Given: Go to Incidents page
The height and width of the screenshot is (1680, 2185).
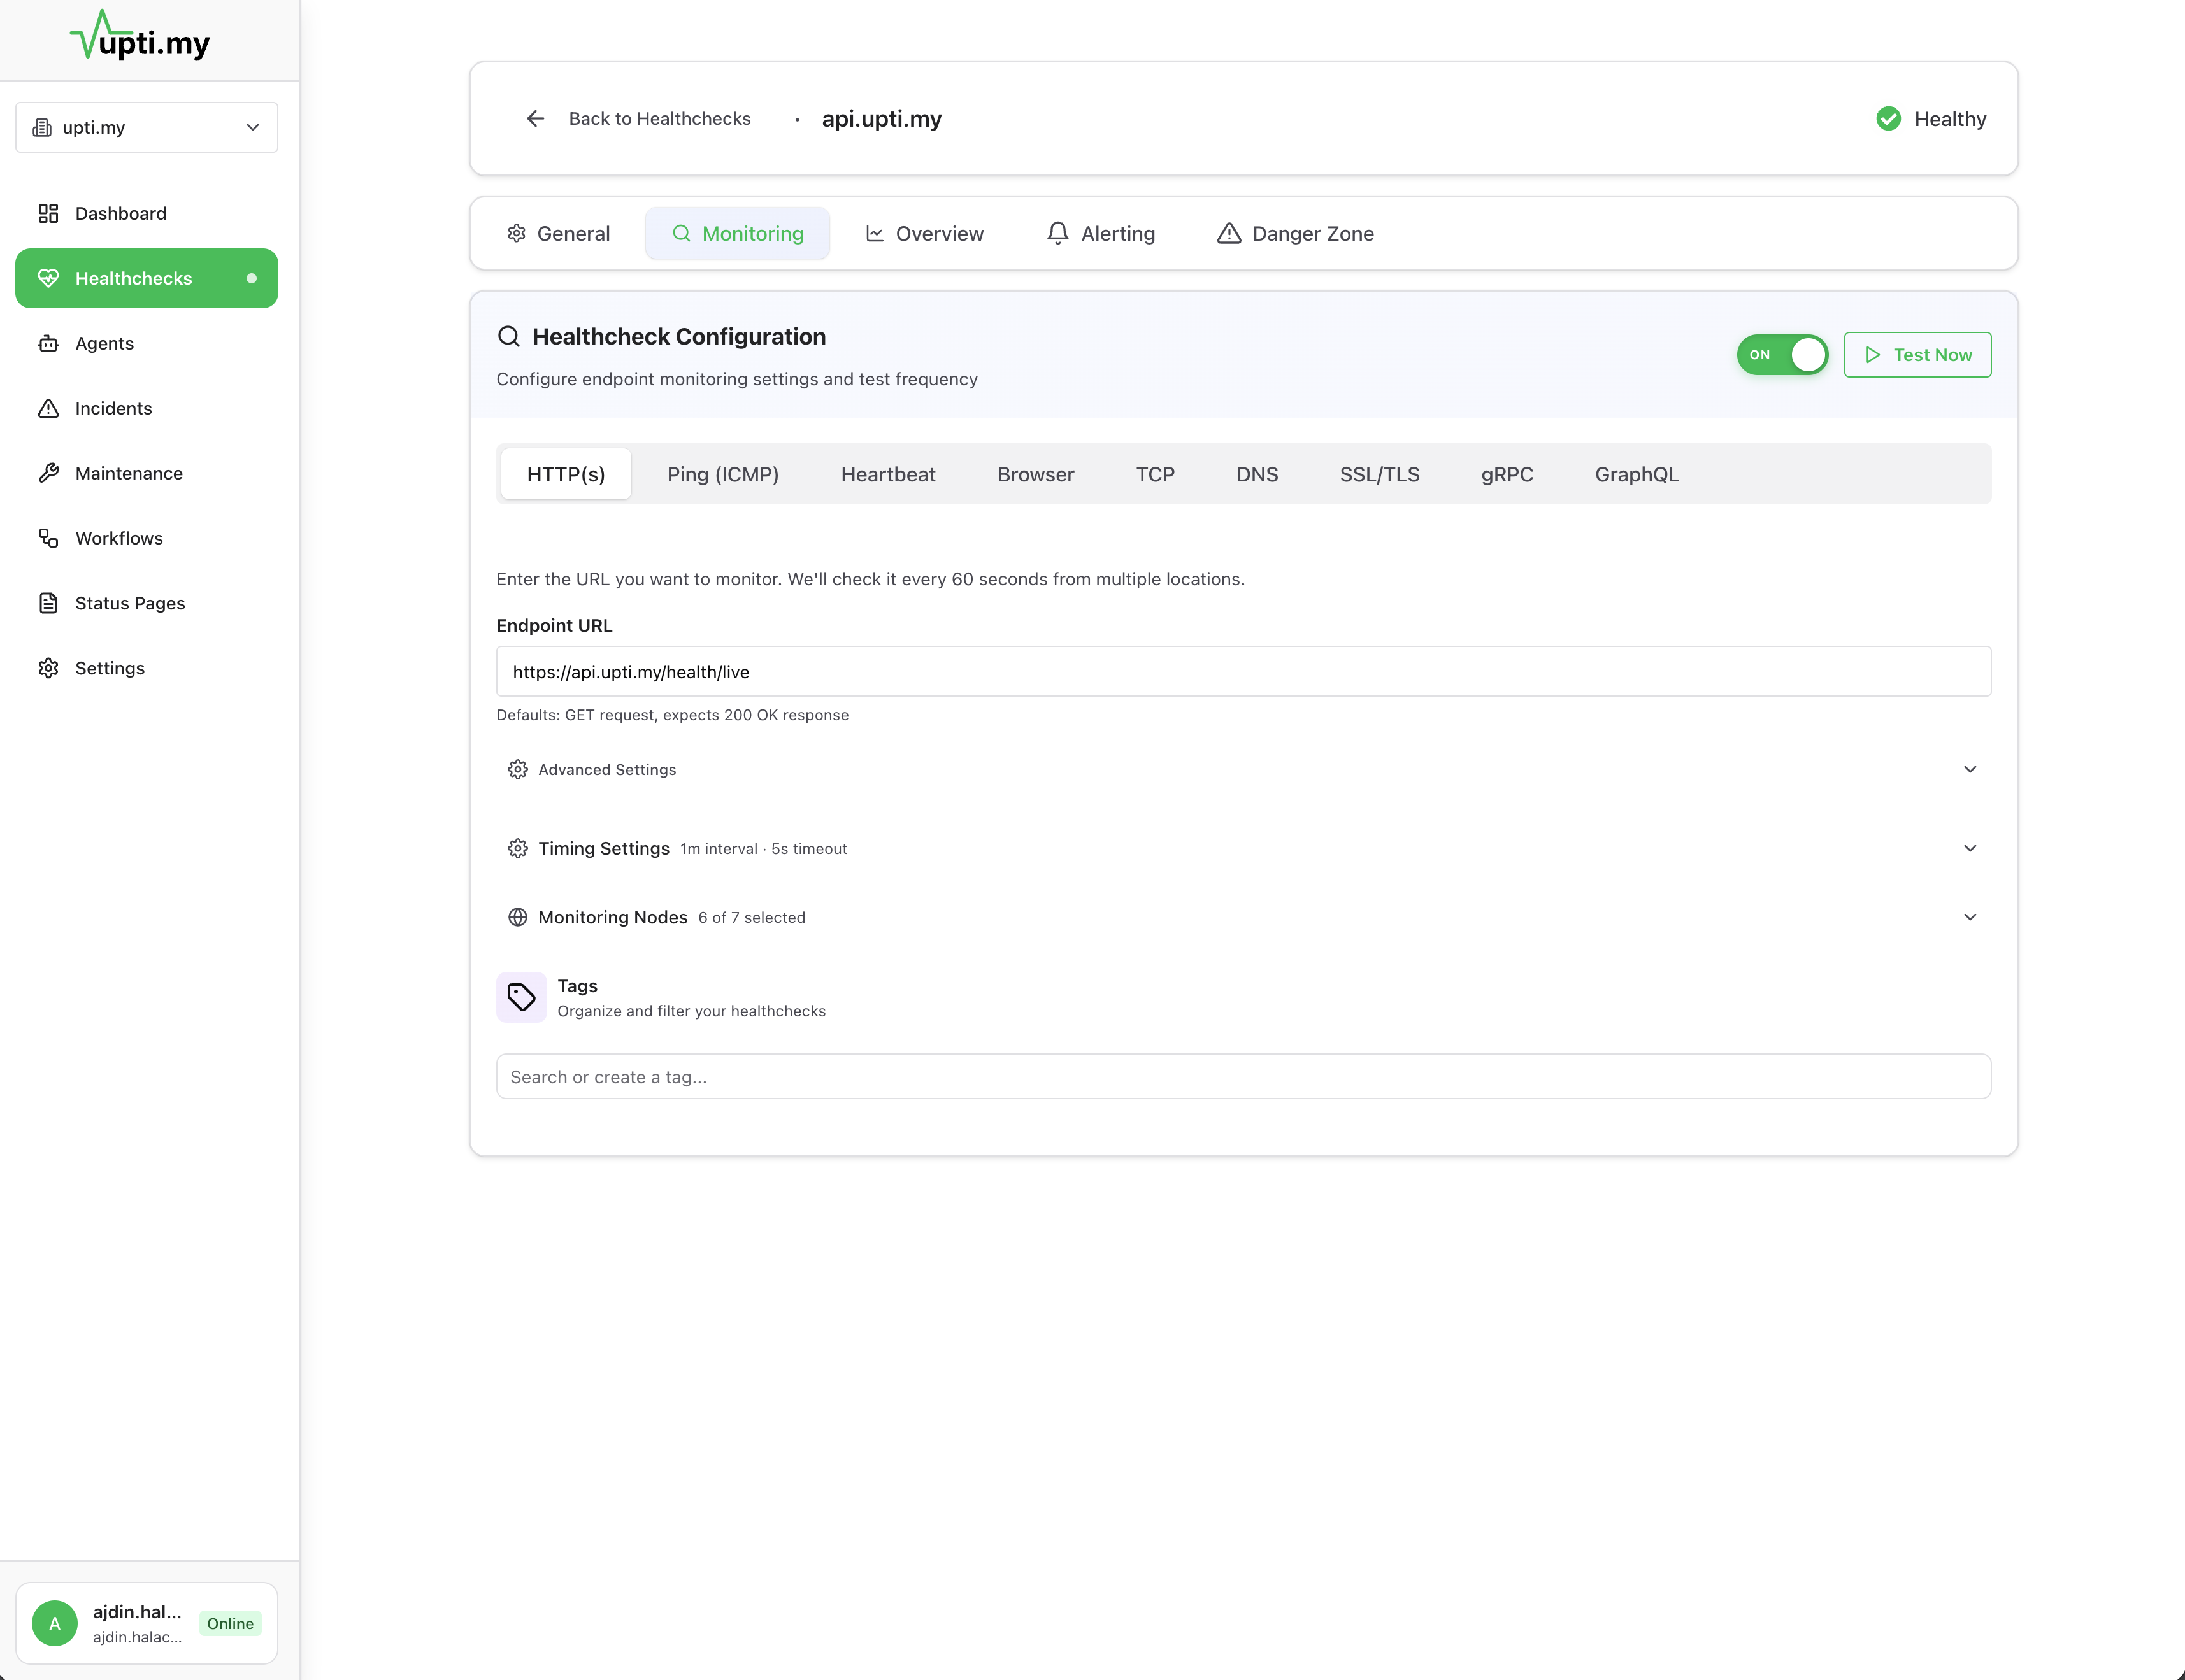Looking at the screenshot, I should point(147,408).
